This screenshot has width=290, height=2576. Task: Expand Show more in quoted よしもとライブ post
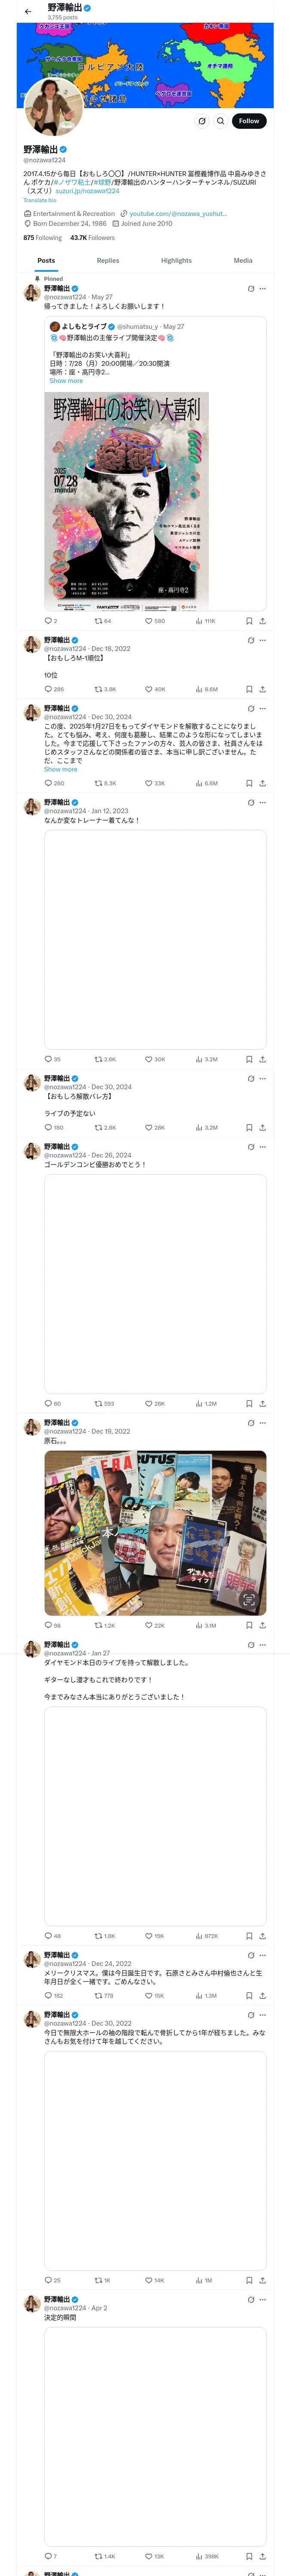pos(66,381)
